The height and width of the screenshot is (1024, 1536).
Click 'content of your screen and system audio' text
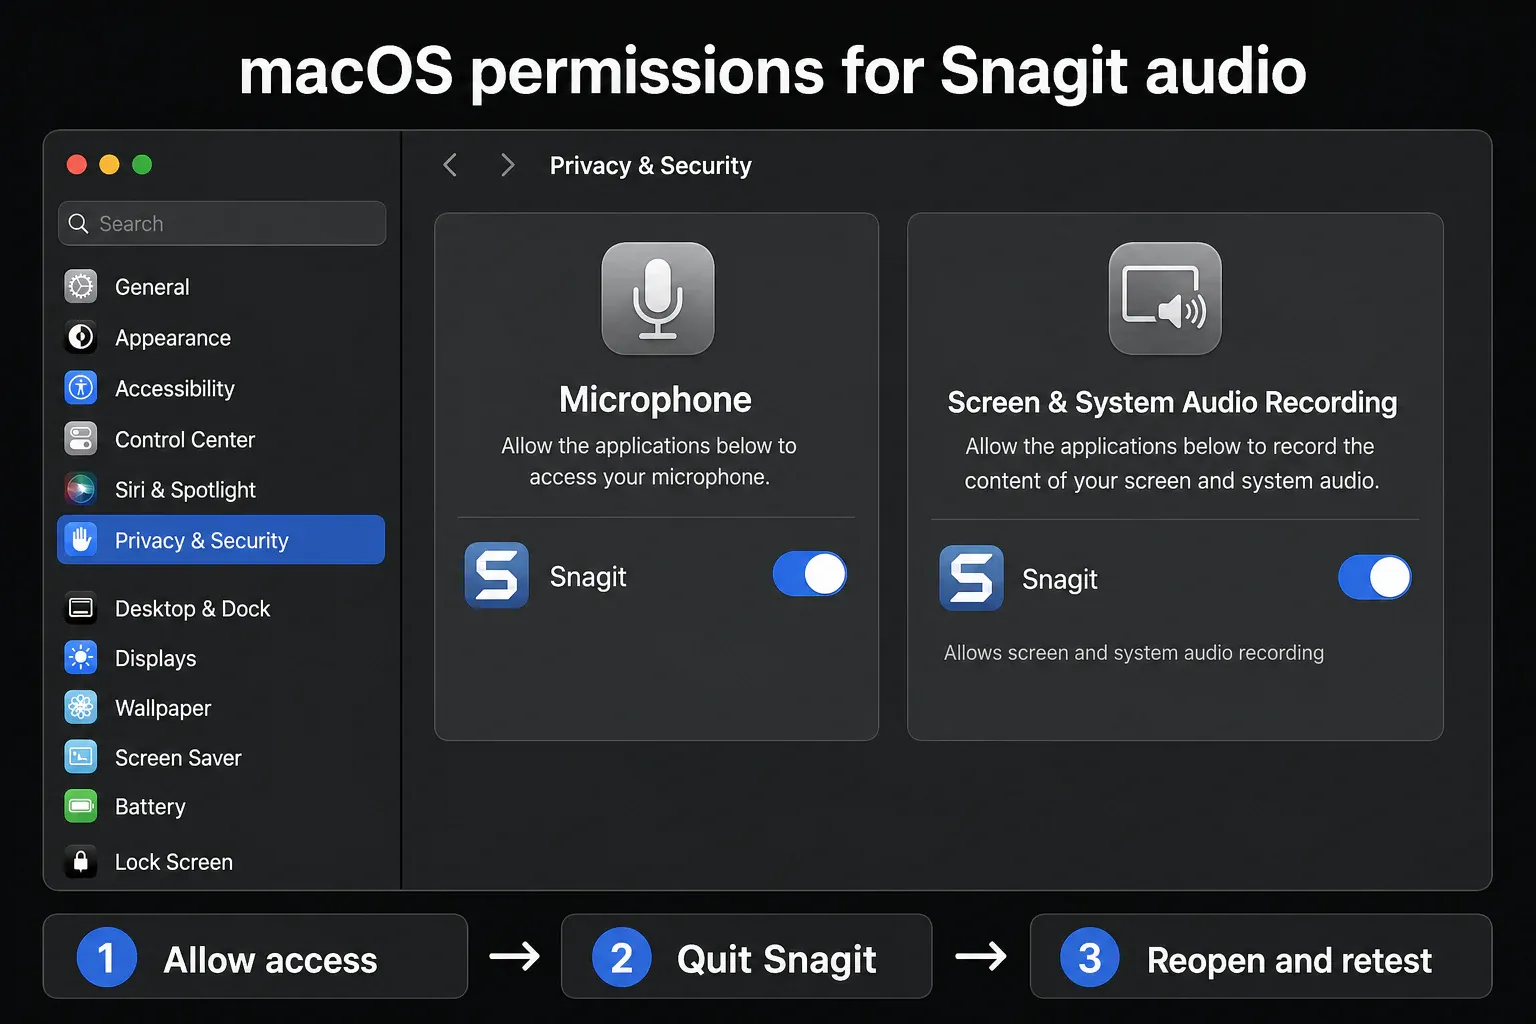click(x=1172, y=481)
